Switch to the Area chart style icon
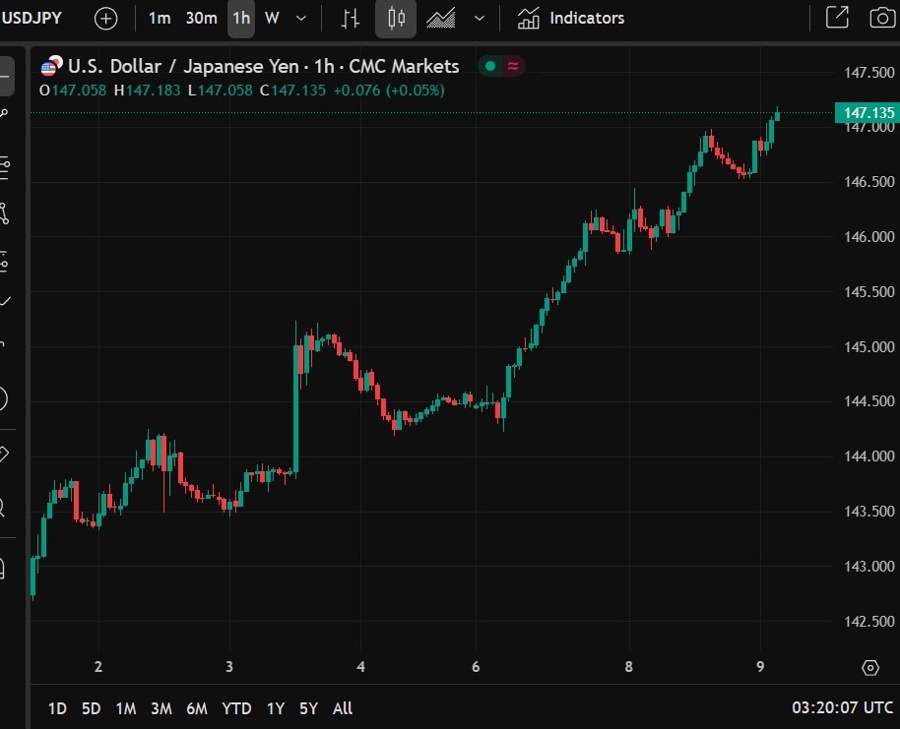 click(441, 18)
